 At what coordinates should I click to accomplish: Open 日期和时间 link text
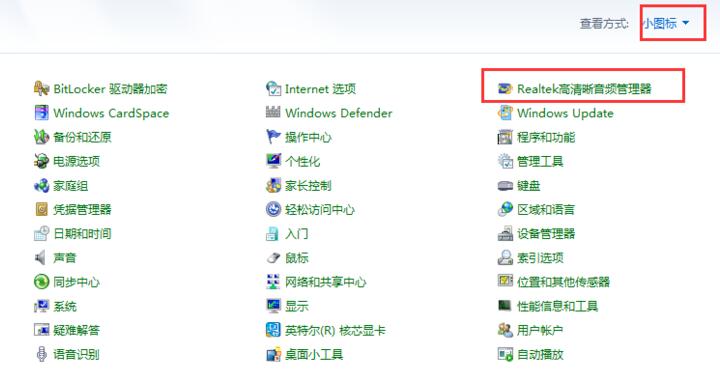(82, 234)
